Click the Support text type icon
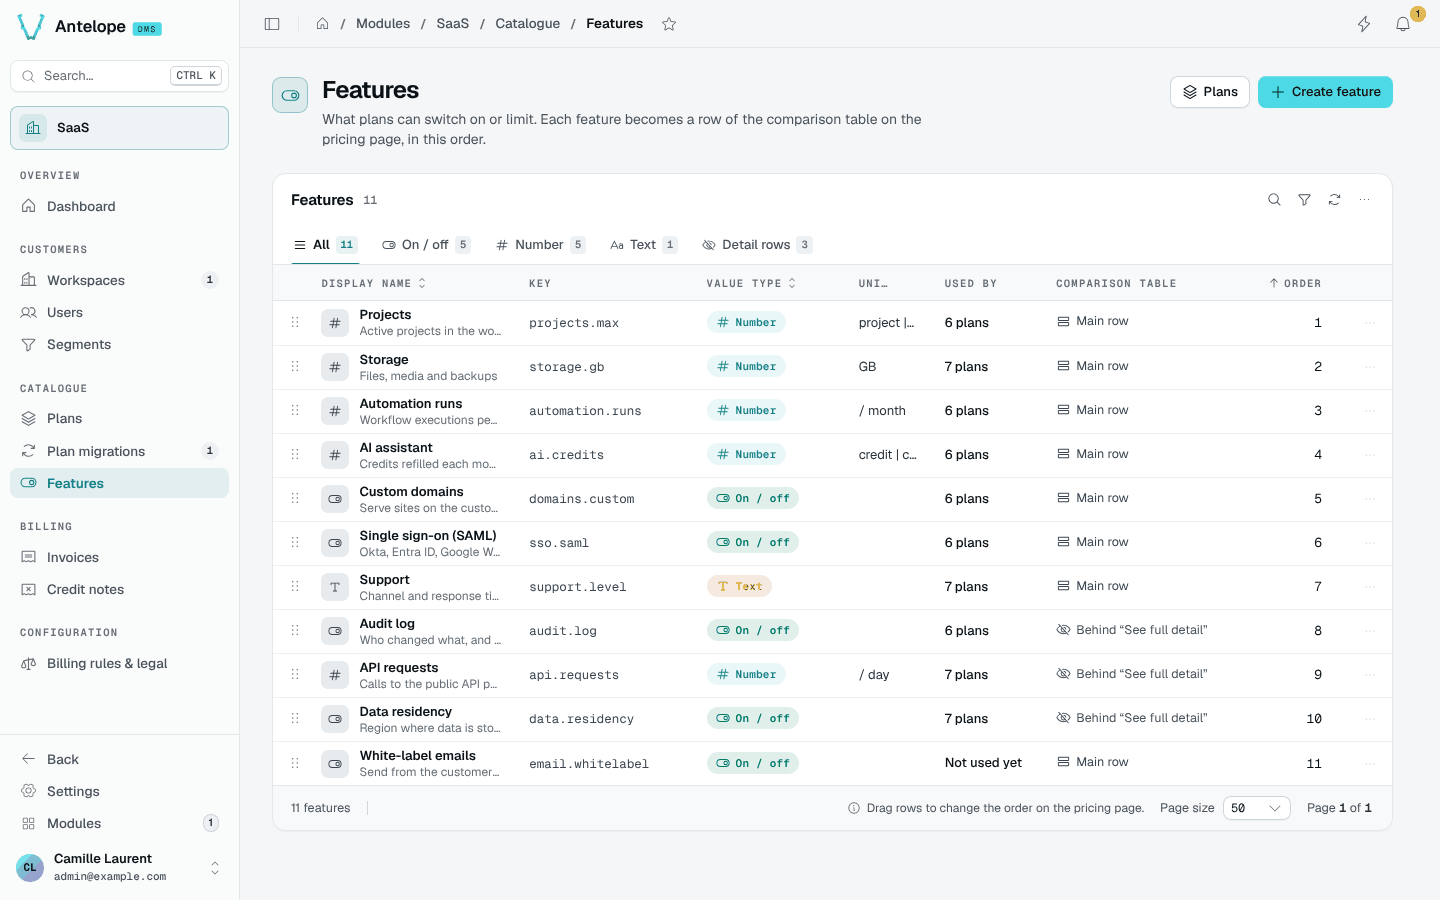Image resolution: width=1440 pixels, height=900 pixels. [335, 587]
